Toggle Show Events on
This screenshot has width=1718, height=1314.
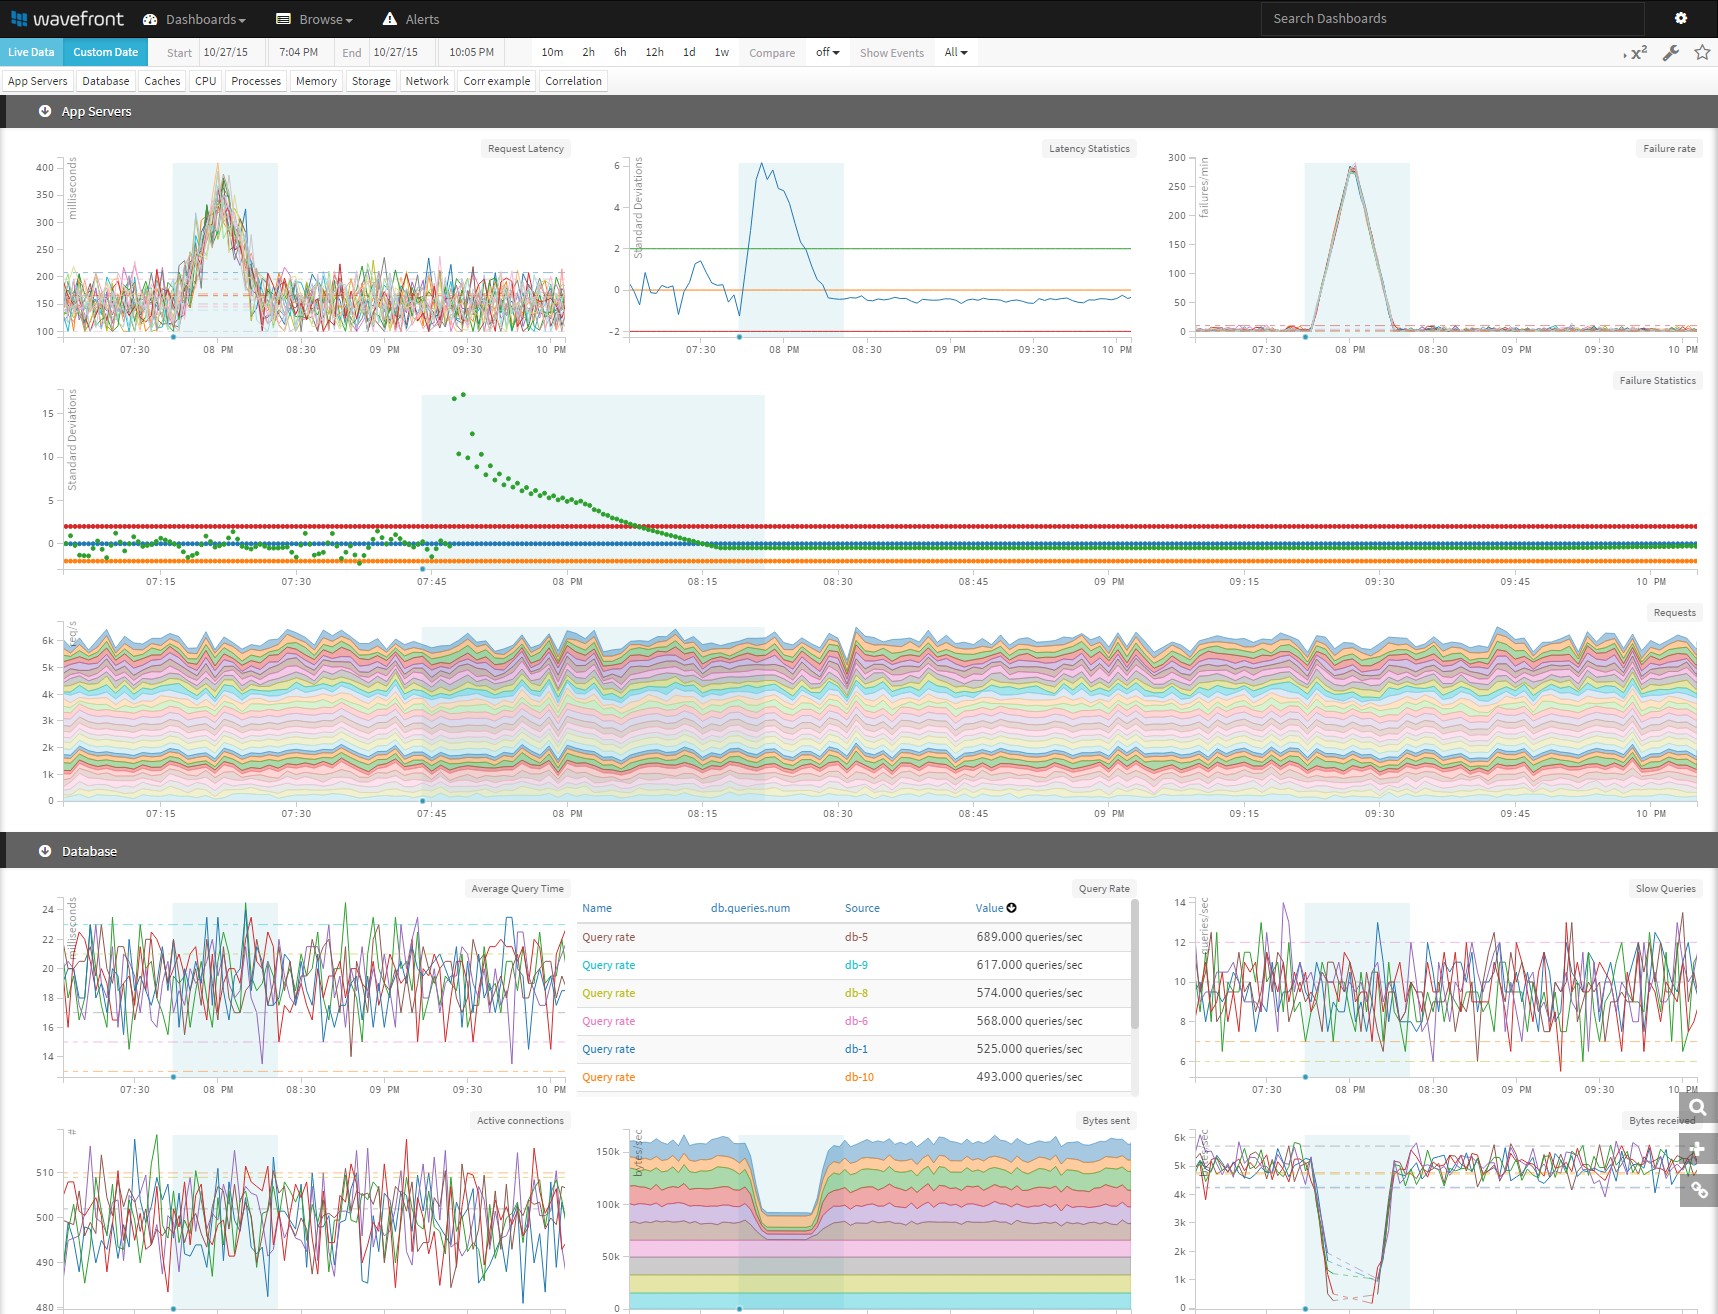[x=890, y=52]
